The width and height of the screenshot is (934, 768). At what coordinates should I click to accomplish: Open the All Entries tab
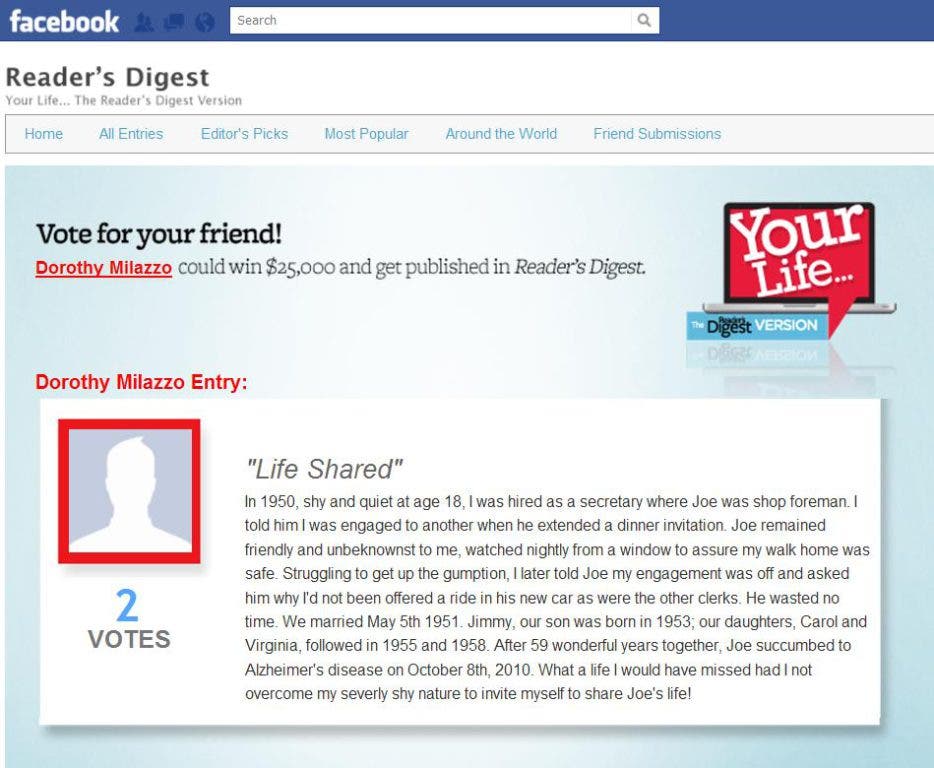tap(131, 134)
